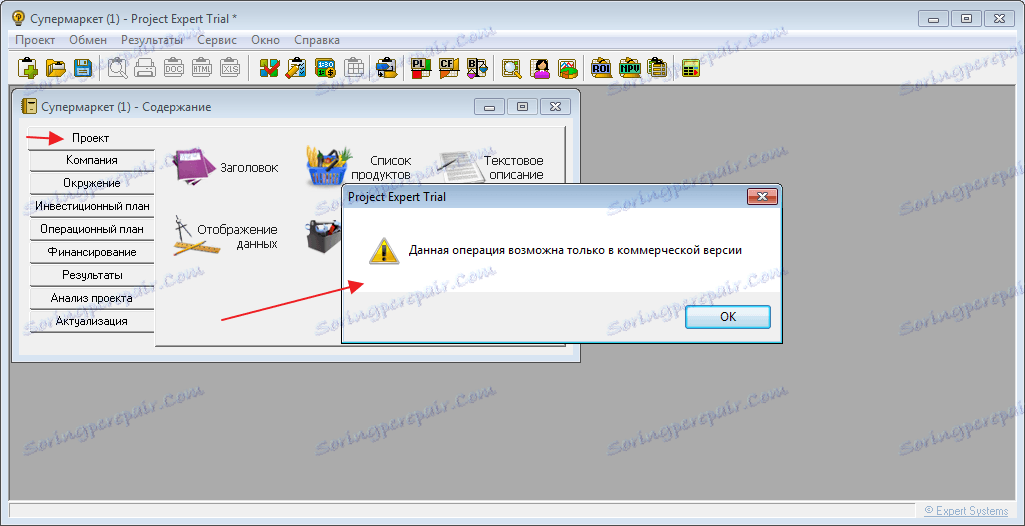The height and width of the screenshot is (526, 1025).
Task: Click the pencil clipboard toolbar icon
Action: pos(297,67)
